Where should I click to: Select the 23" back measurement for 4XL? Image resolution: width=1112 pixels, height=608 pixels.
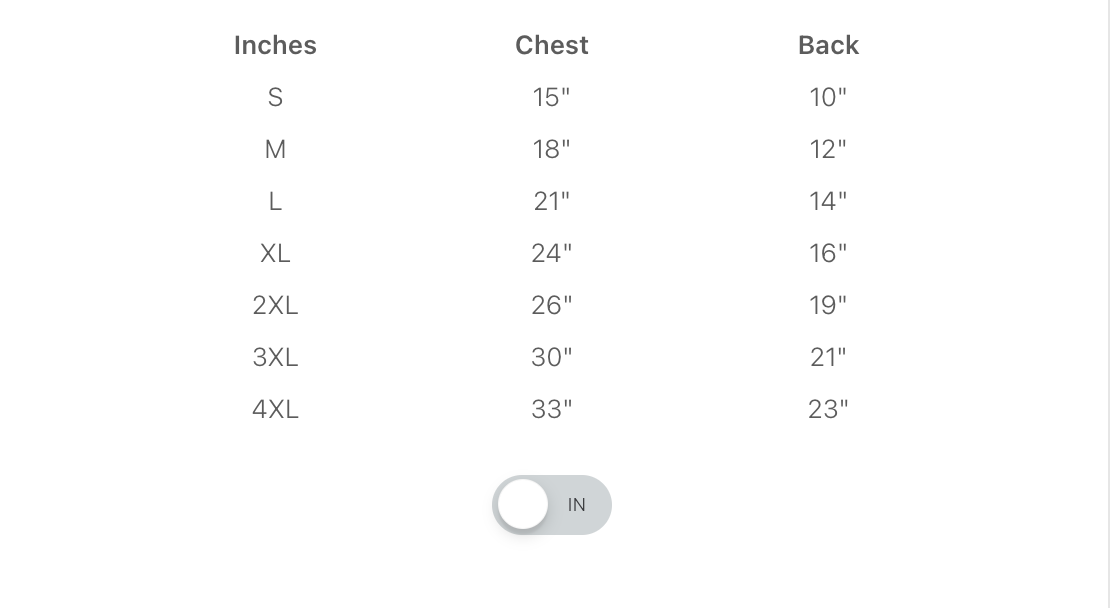click(828, 409)
